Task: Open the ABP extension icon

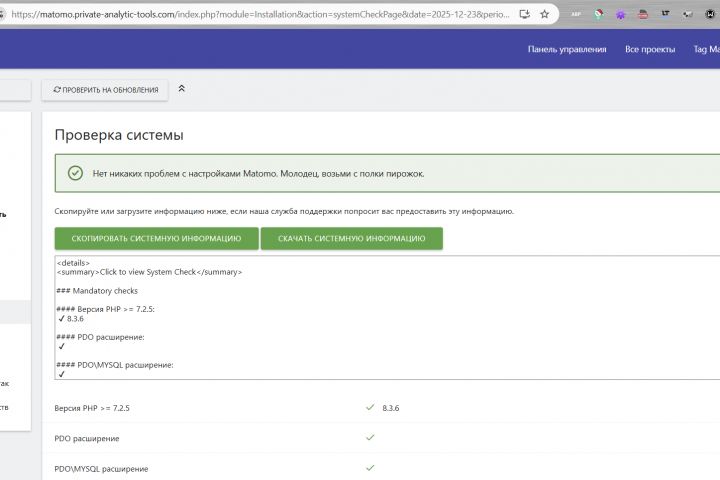Action: click(x=576, y=14)
